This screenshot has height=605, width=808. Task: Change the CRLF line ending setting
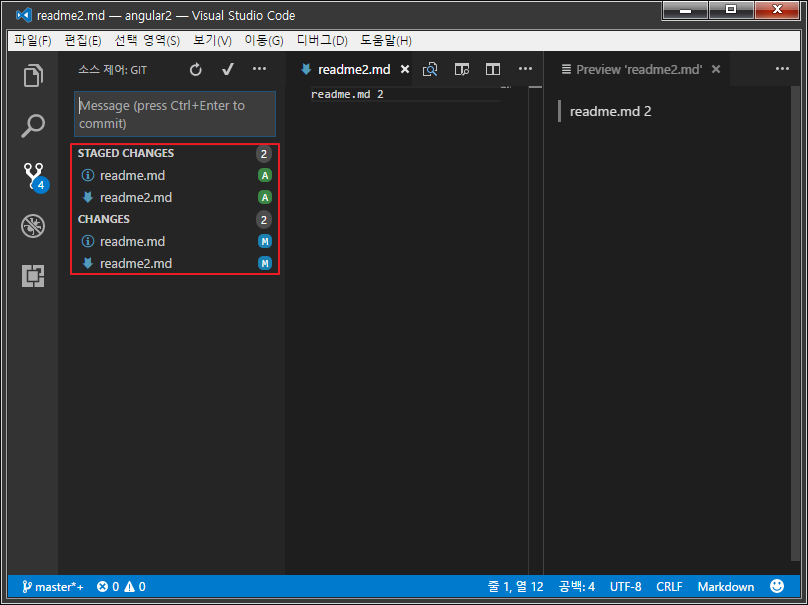point(669,587)
